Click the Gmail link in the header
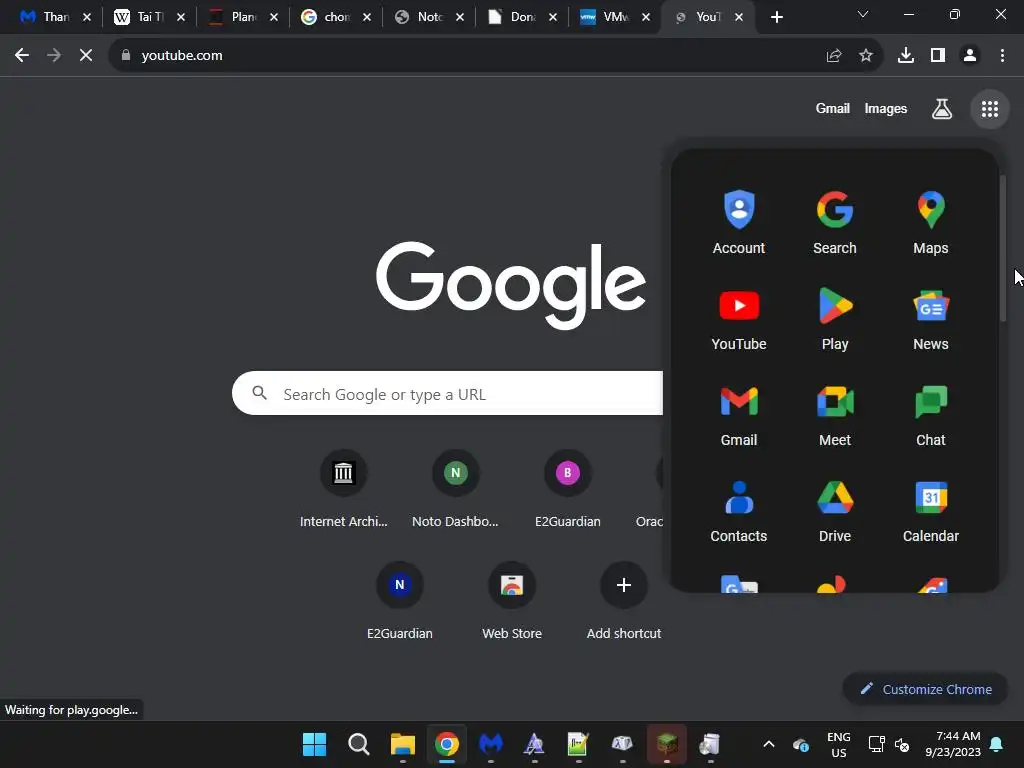Screen dimensions: 1024x768 tap(833, 109)
